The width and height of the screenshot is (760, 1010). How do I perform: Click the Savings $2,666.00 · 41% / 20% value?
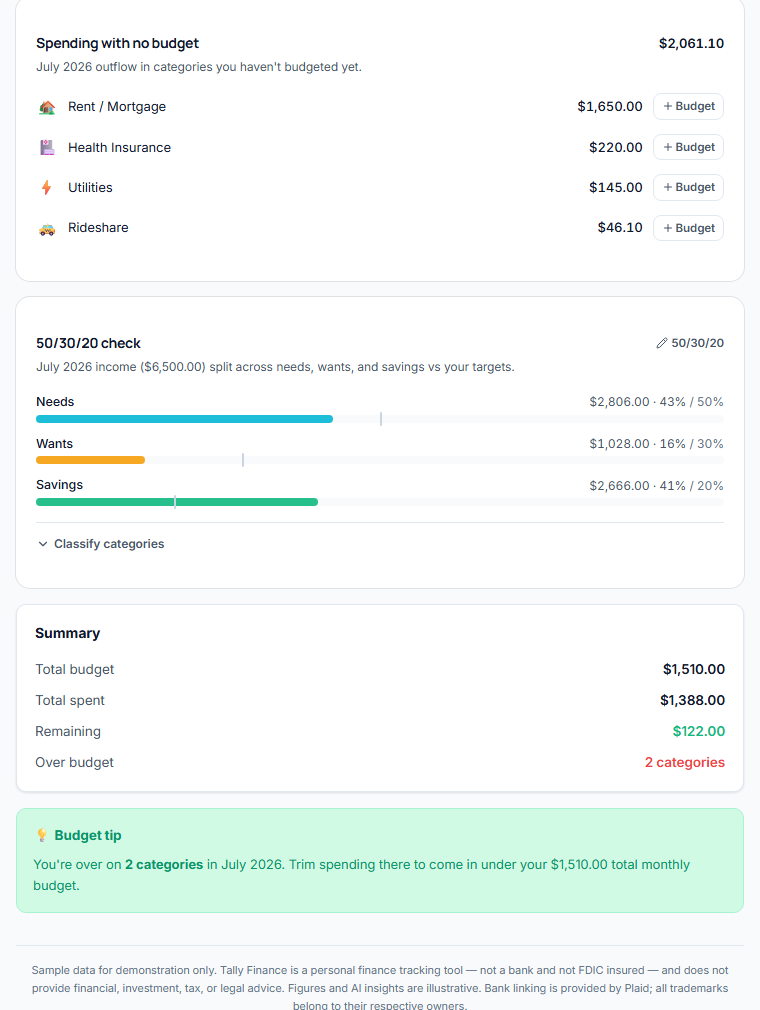pyautogui.click(x=656, y=486)
